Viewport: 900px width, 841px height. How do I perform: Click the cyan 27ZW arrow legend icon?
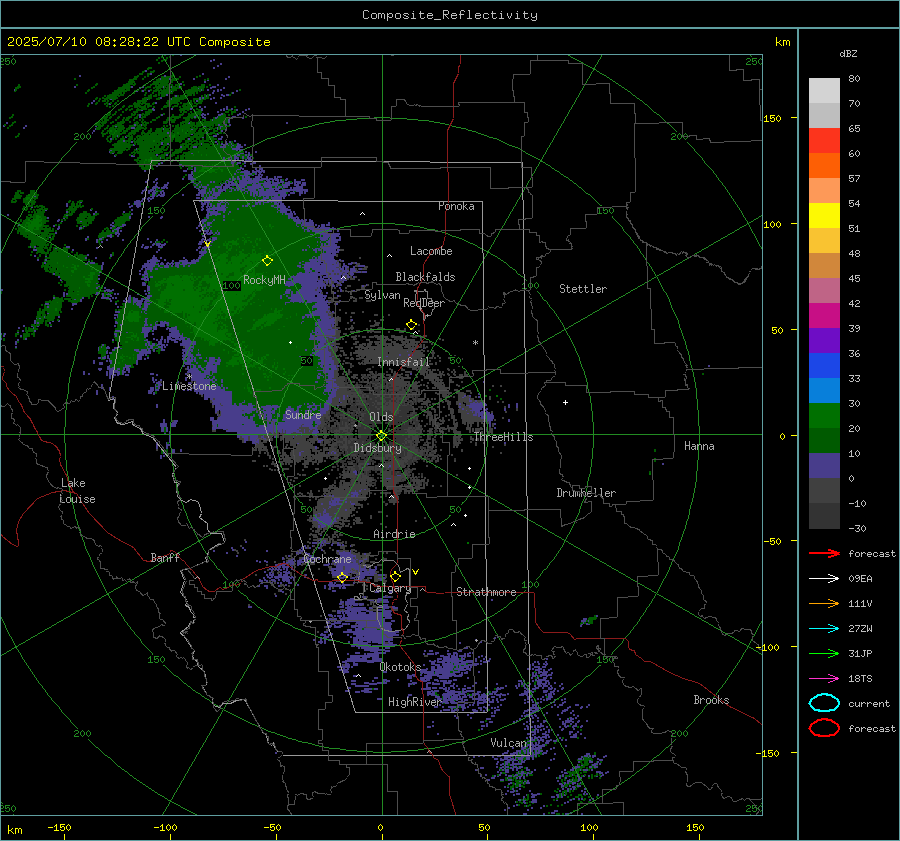point(824,629)
